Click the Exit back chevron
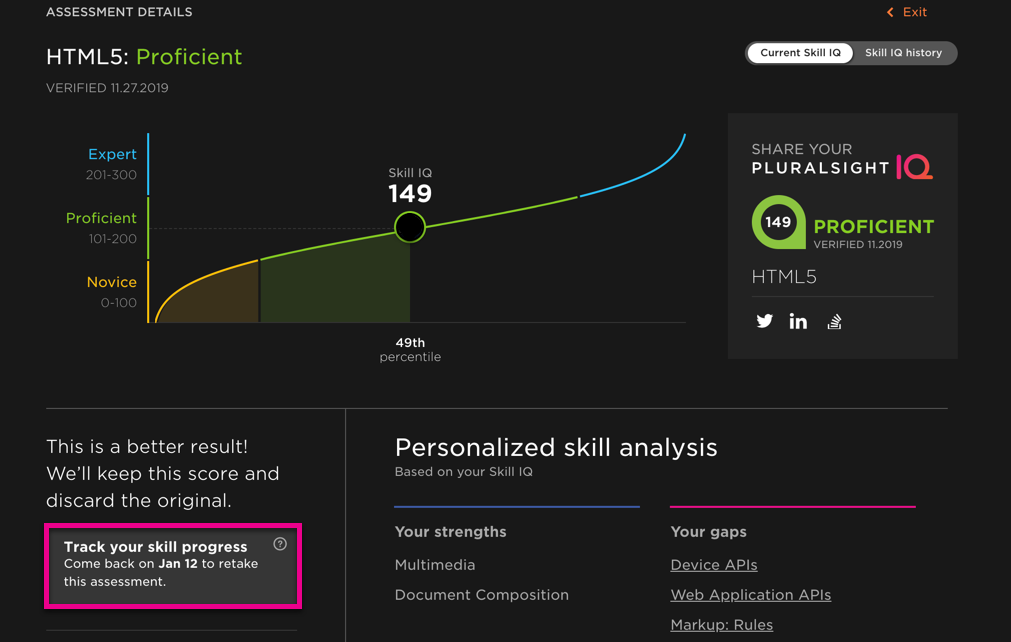The image size is (1011, 642). point(890,13)
